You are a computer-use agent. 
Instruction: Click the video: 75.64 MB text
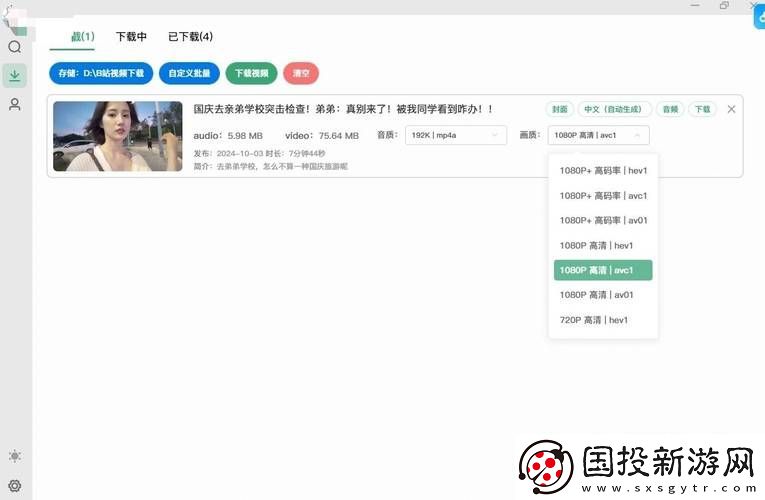[x=322, y=136]
